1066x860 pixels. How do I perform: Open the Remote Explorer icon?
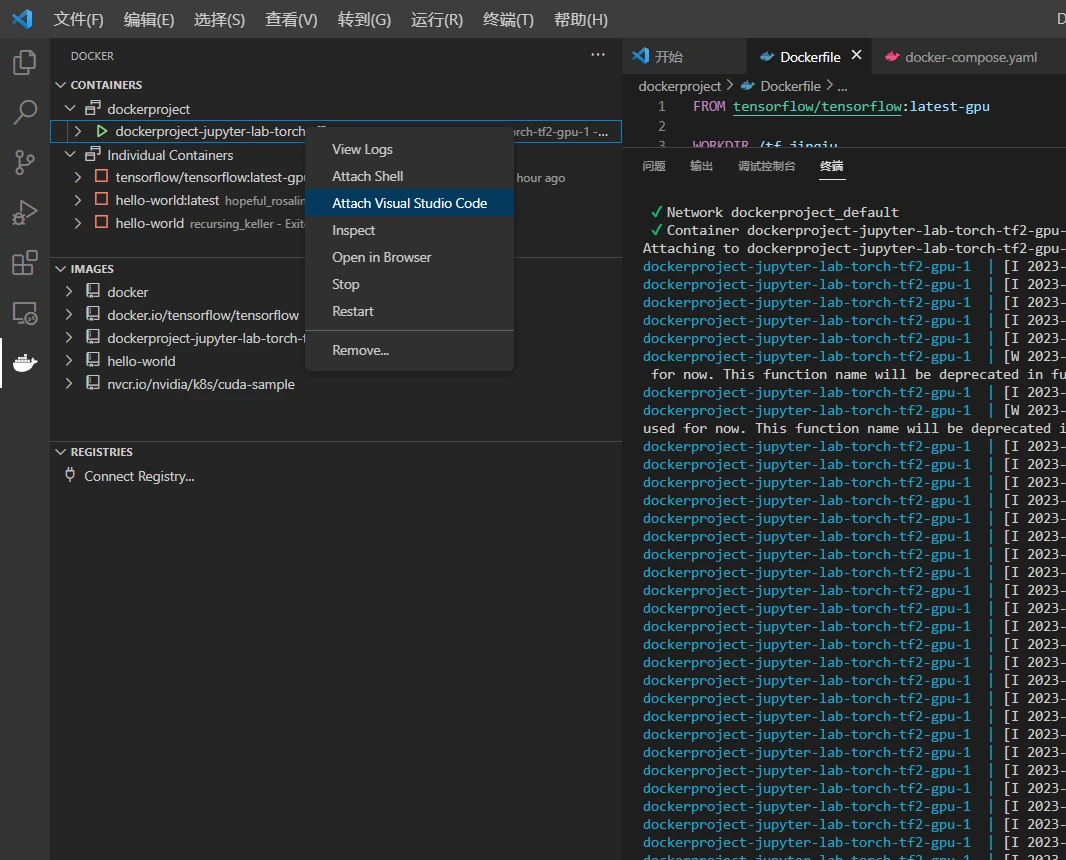pyautogui.click(x=24, y=313)
